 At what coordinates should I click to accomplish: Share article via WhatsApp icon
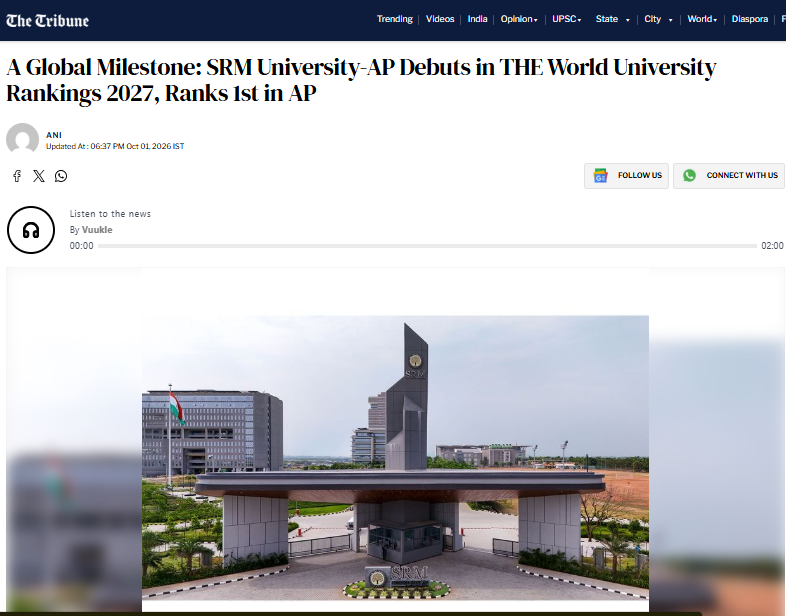(x=61, y=176)
